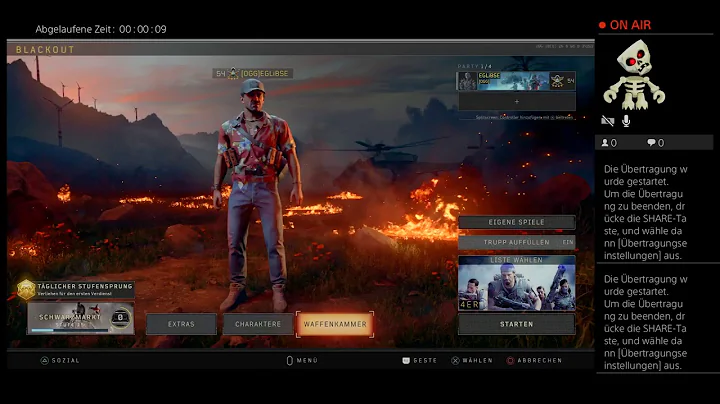Select the empty party slot plus
720x404 pixels.
click(517, 101)
